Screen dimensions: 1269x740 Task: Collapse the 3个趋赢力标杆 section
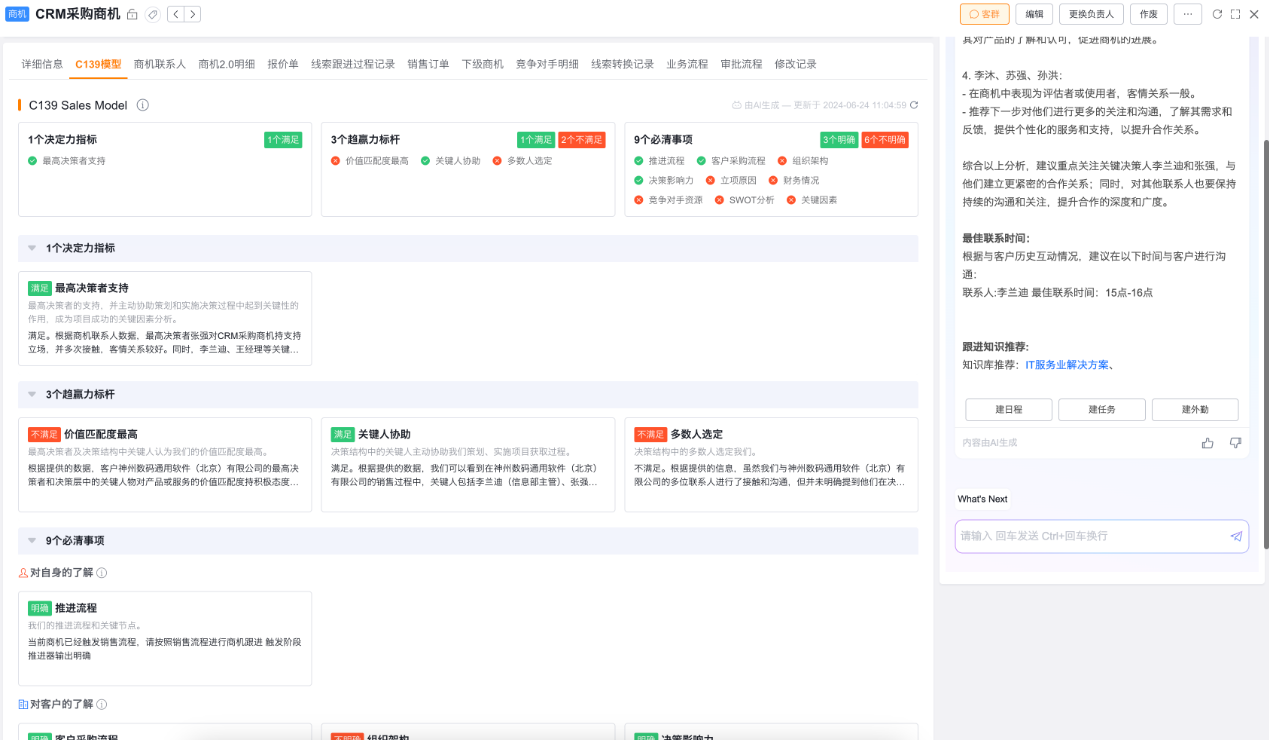click(x=32, y=394)
